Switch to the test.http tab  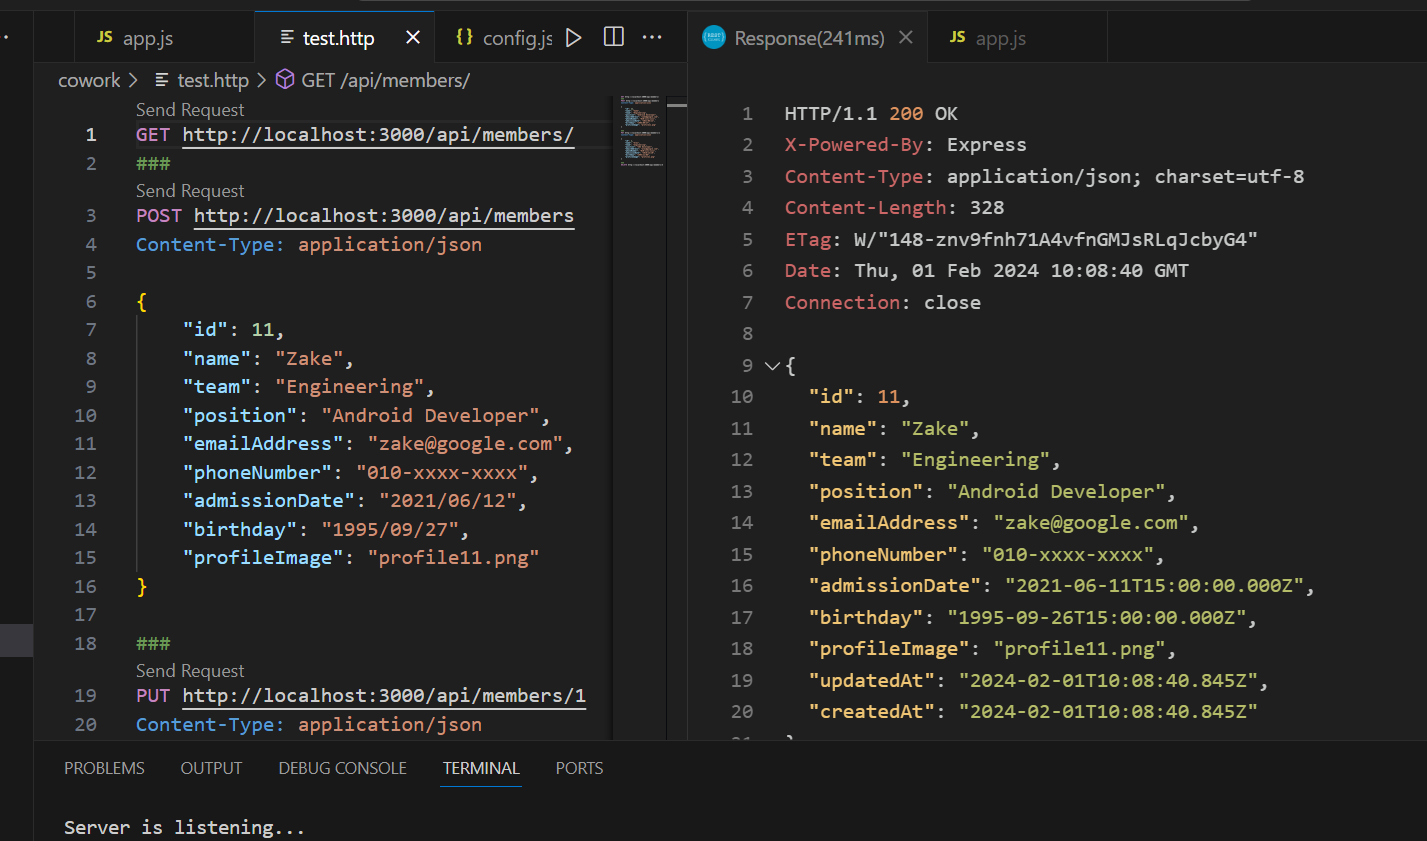(345, 38)
